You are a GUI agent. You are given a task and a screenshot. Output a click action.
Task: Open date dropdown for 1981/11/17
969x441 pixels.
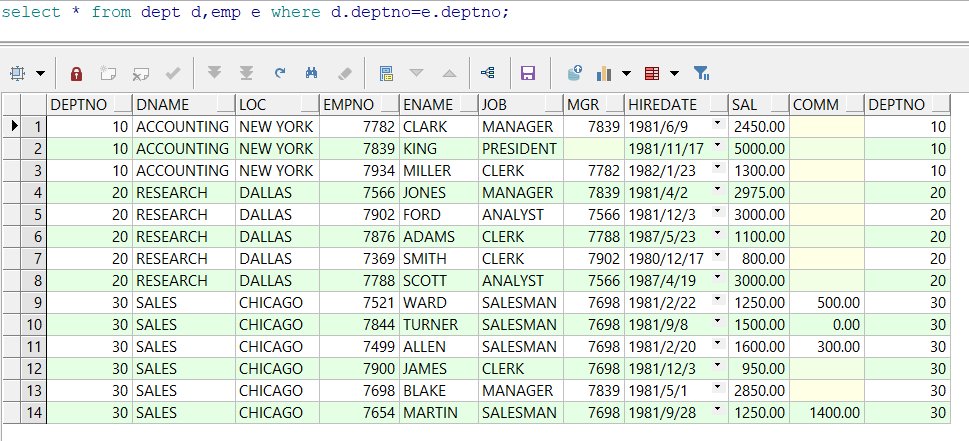tap(717, 146)
